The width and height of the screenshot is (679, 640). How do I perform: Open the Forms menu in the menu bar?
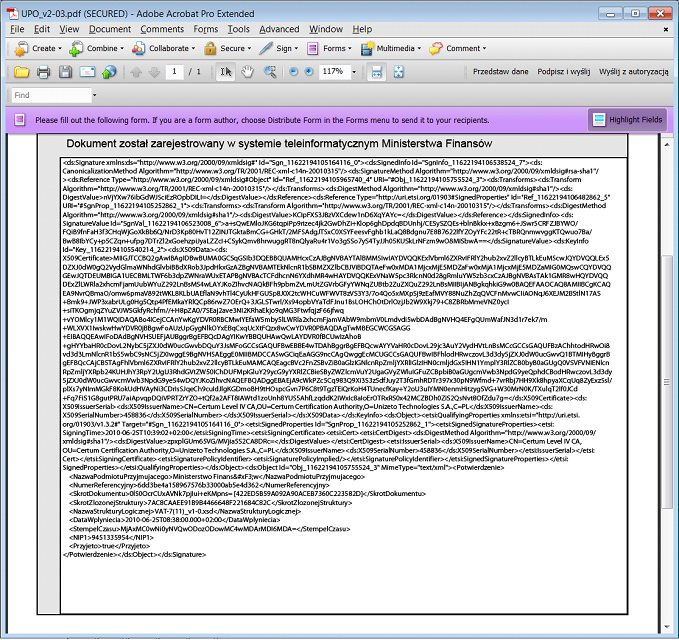(x=206, y=29)
